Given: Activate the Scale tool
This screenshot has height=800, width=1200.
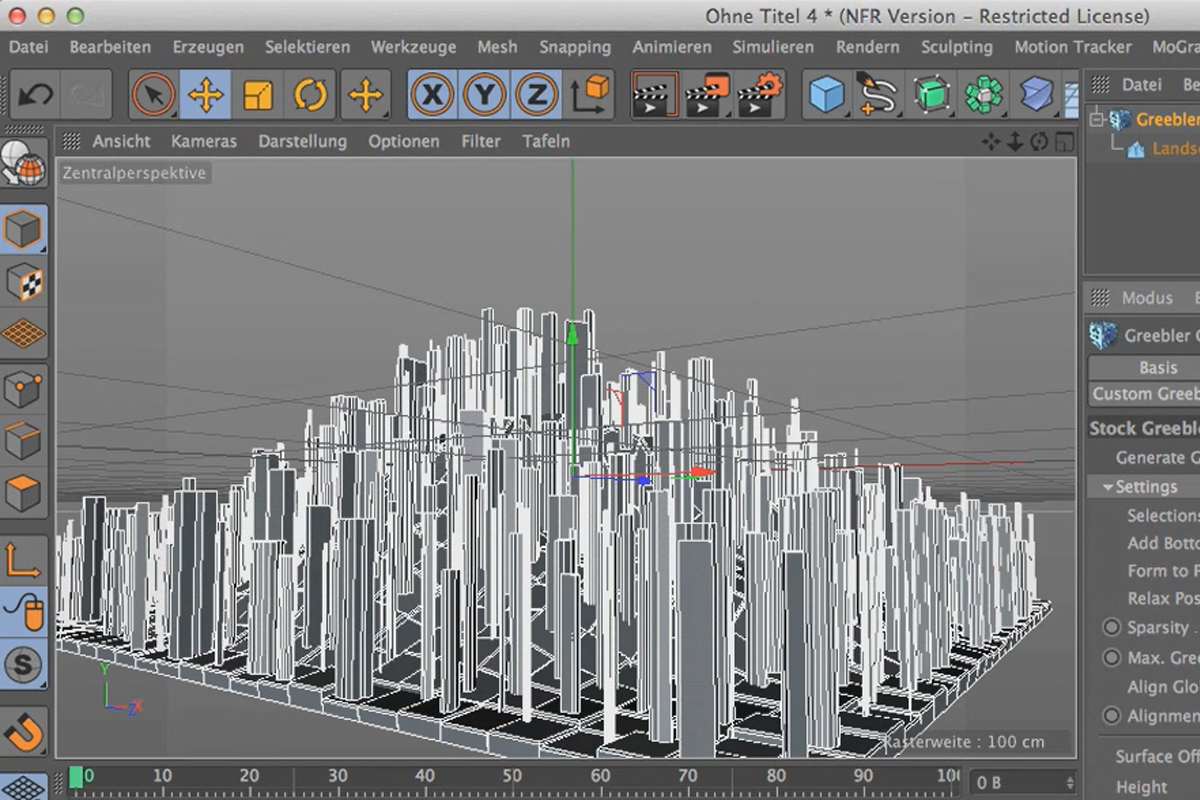Looking at the screenshot, I should point(258,96).
